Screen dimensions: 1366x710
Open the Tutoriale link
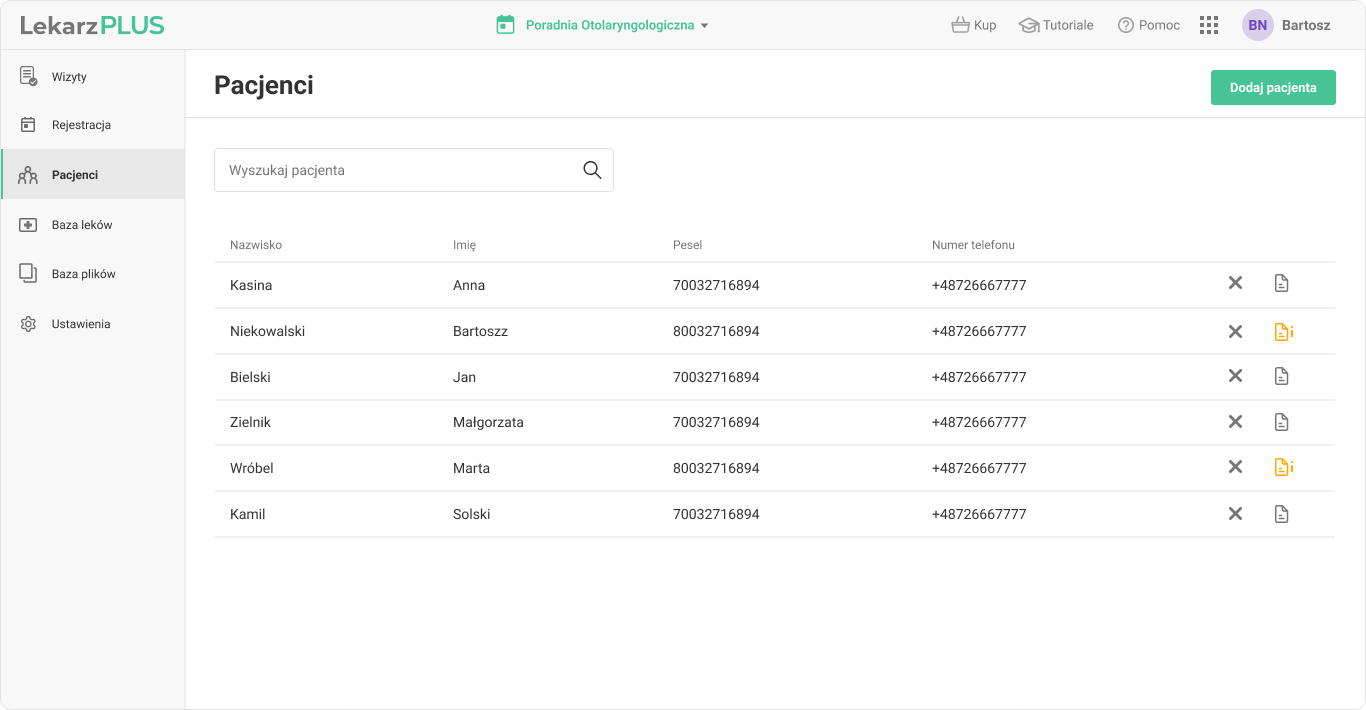[1056, 25]
